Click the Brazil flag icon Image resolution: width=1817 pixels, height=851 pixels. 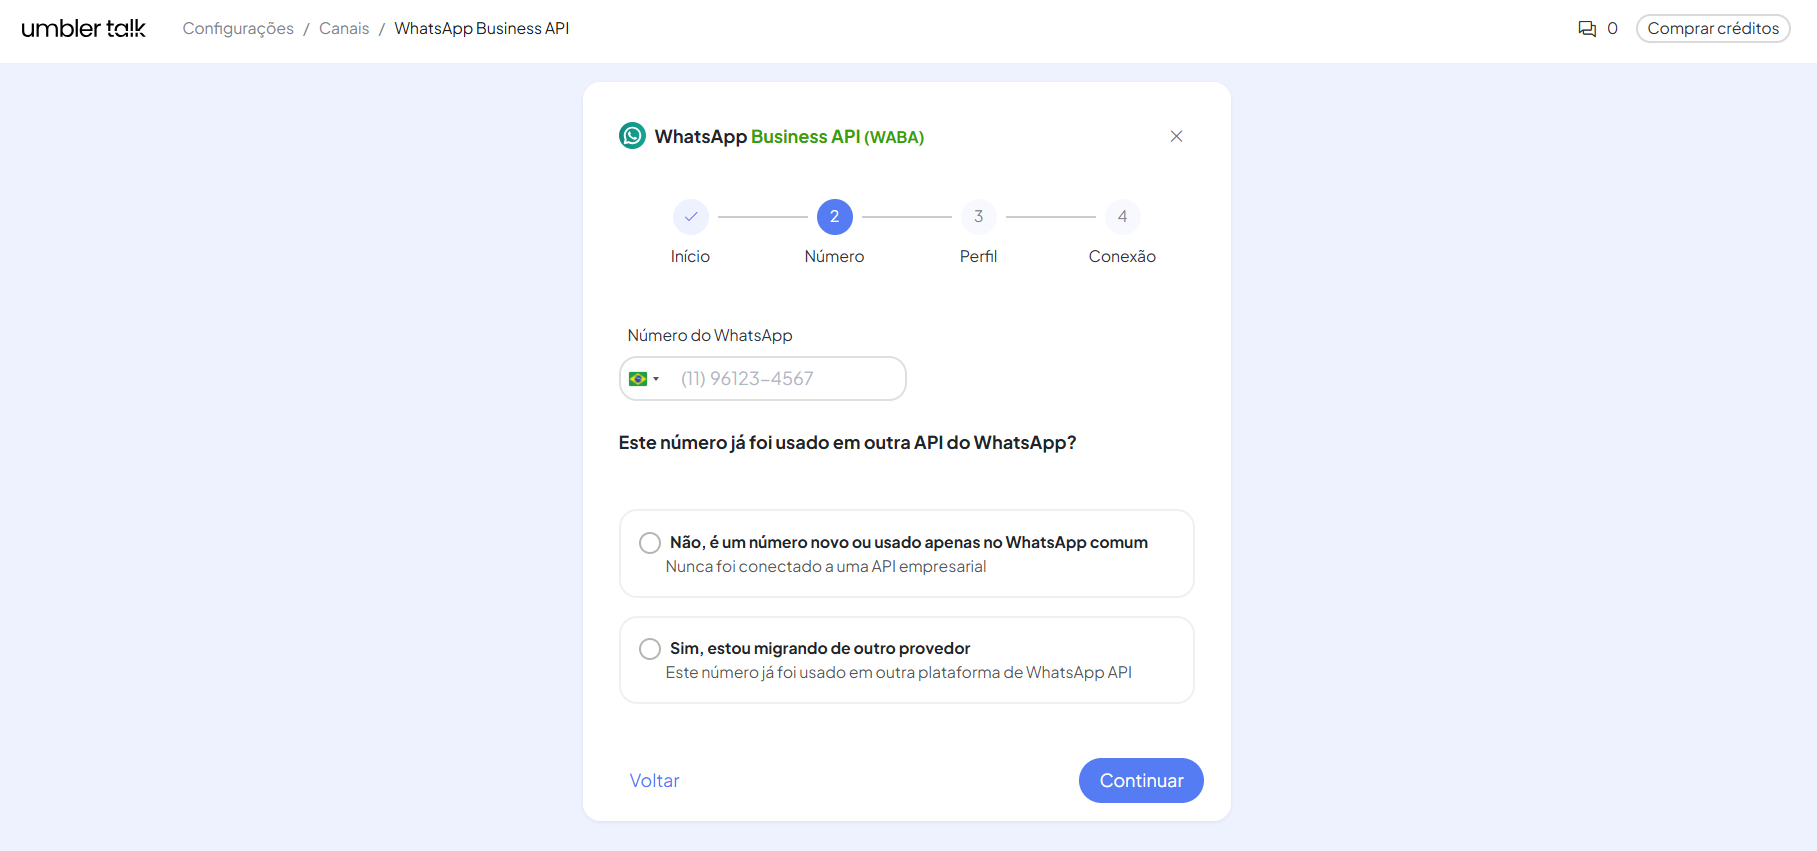coord(637,379)
